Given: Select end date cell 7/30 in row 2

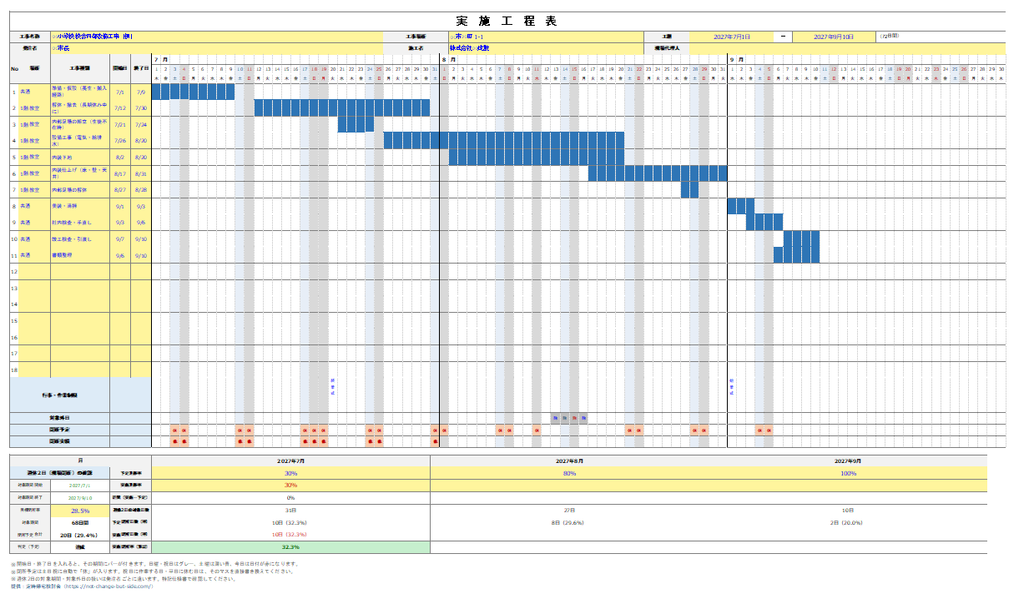Looking at the screenshot, I should (141, 108).
